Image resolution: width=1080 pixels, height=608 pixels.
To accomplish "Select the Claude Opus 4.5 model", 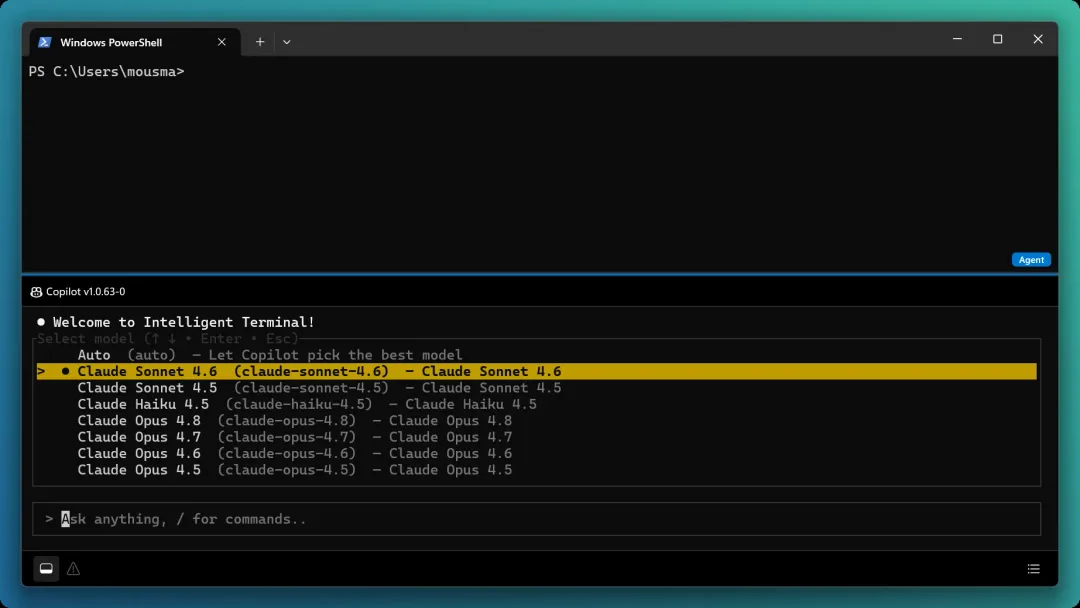I will [x=536, y=470].
